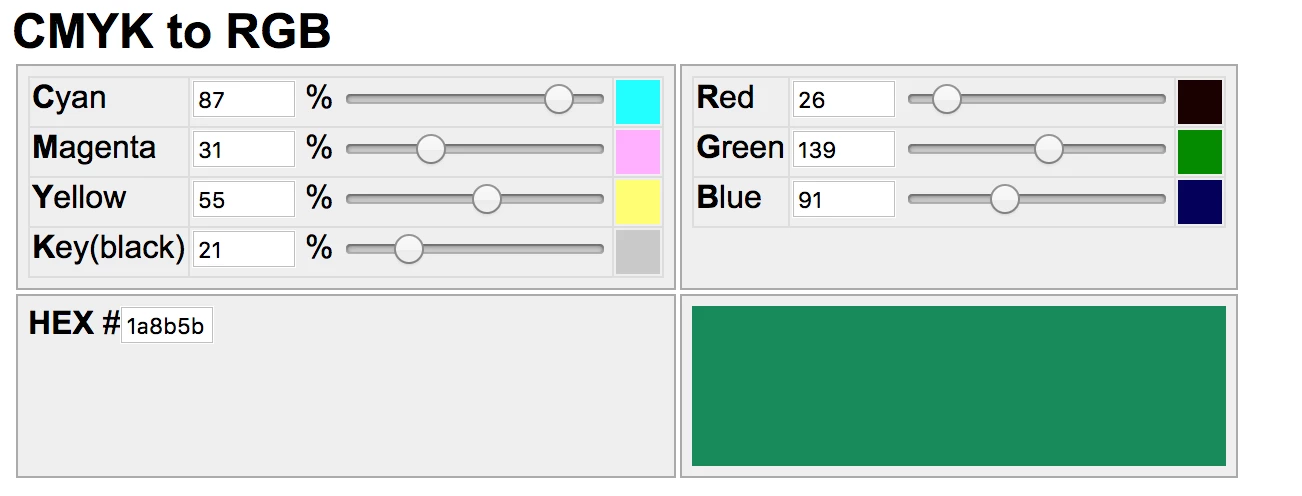Click the dark red color swatch
This screenshot has height=496, width=1302.
coord(1200,101)
